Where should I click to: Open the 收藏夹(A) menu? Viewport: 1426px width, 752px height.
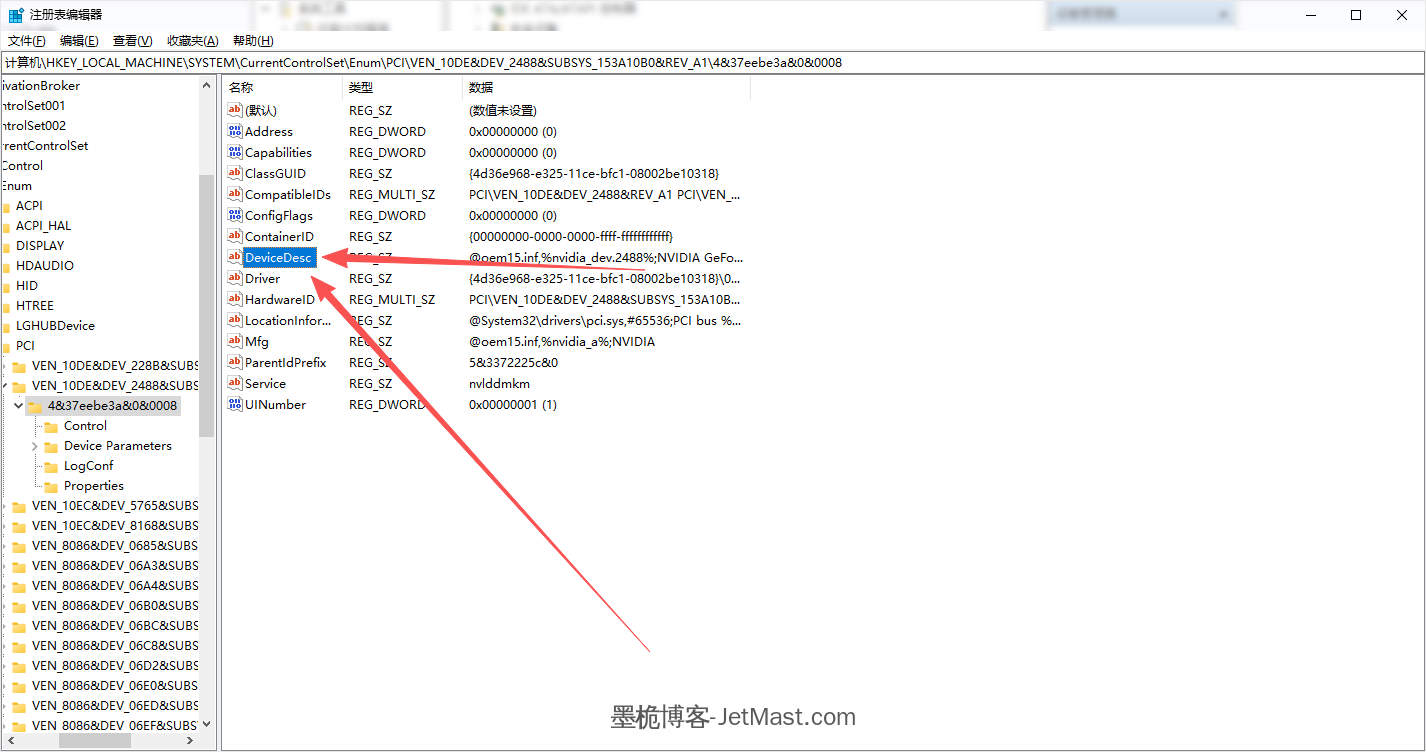192,41
